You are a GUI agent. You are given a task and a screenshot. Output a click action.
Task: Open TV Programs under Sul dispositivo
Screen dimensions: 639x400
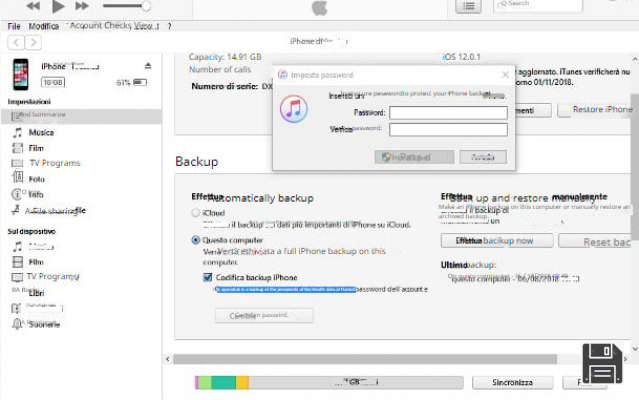53,277
